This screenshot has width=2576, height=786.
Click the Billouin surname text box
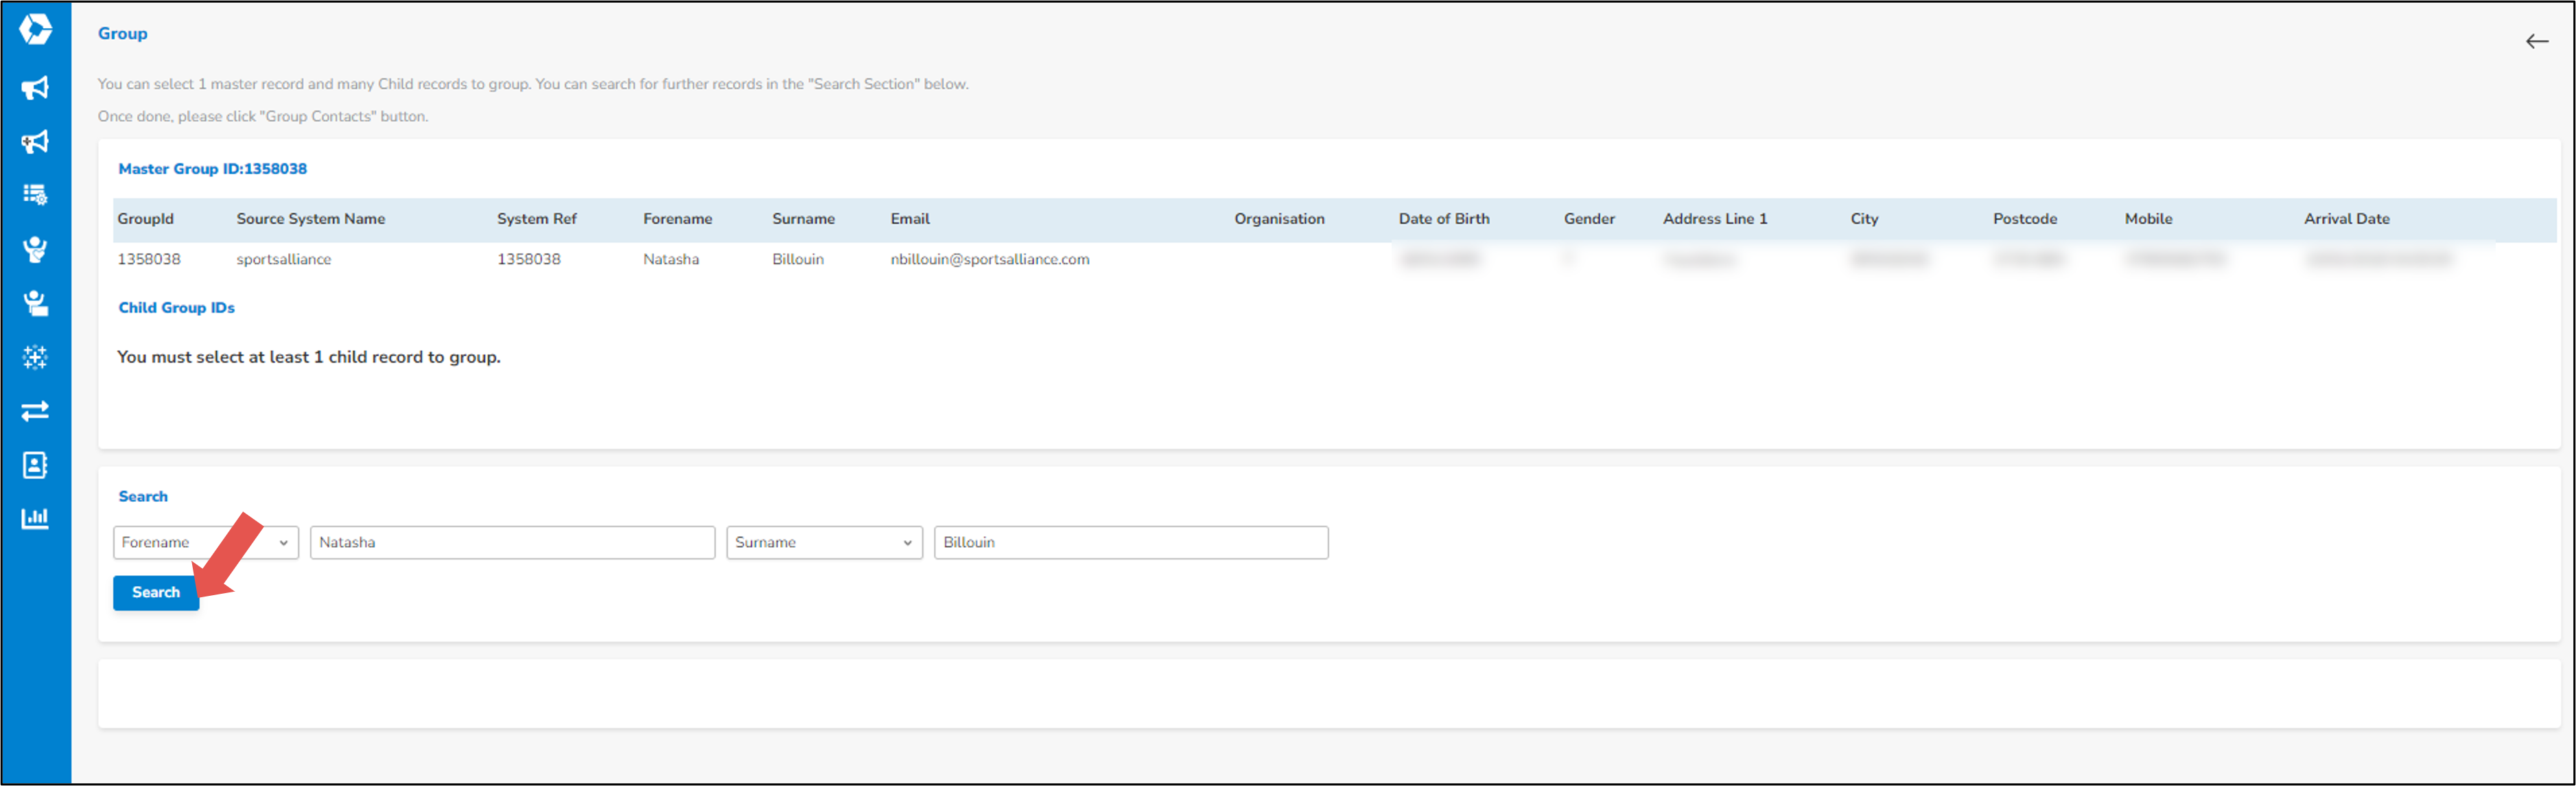click(x=1130, y=542)
